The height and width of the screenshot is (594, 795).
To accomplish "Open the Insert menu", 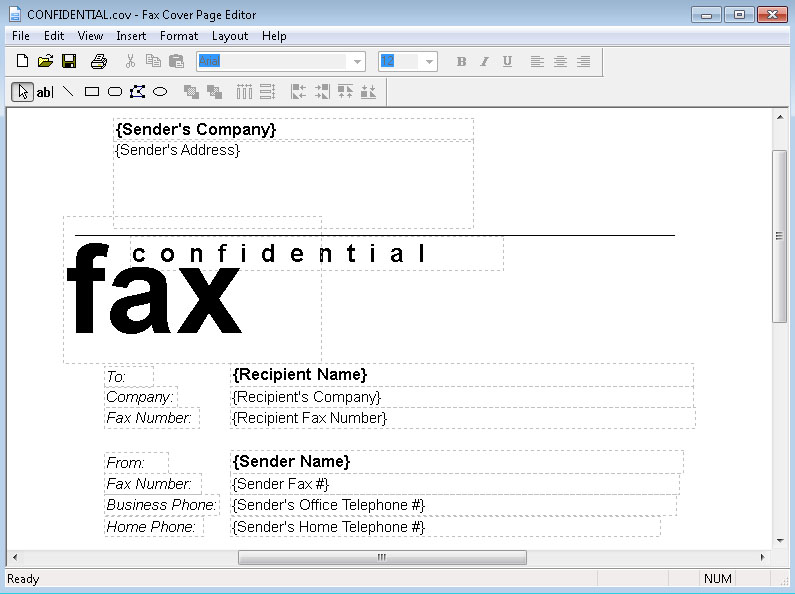I will pyautogui.click(x=131, y=36).
